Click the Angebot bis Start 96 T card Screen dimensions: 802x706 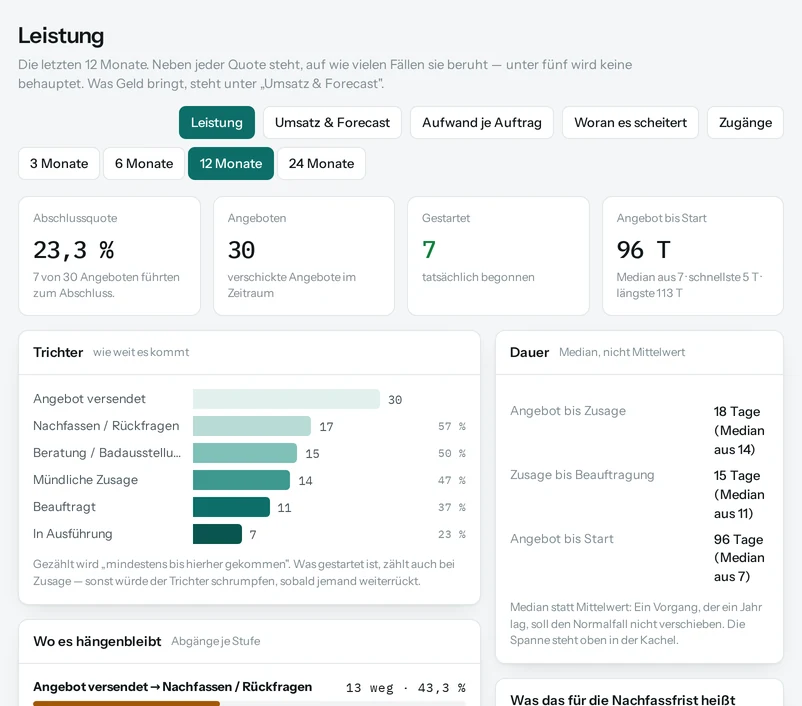[693, 256]
